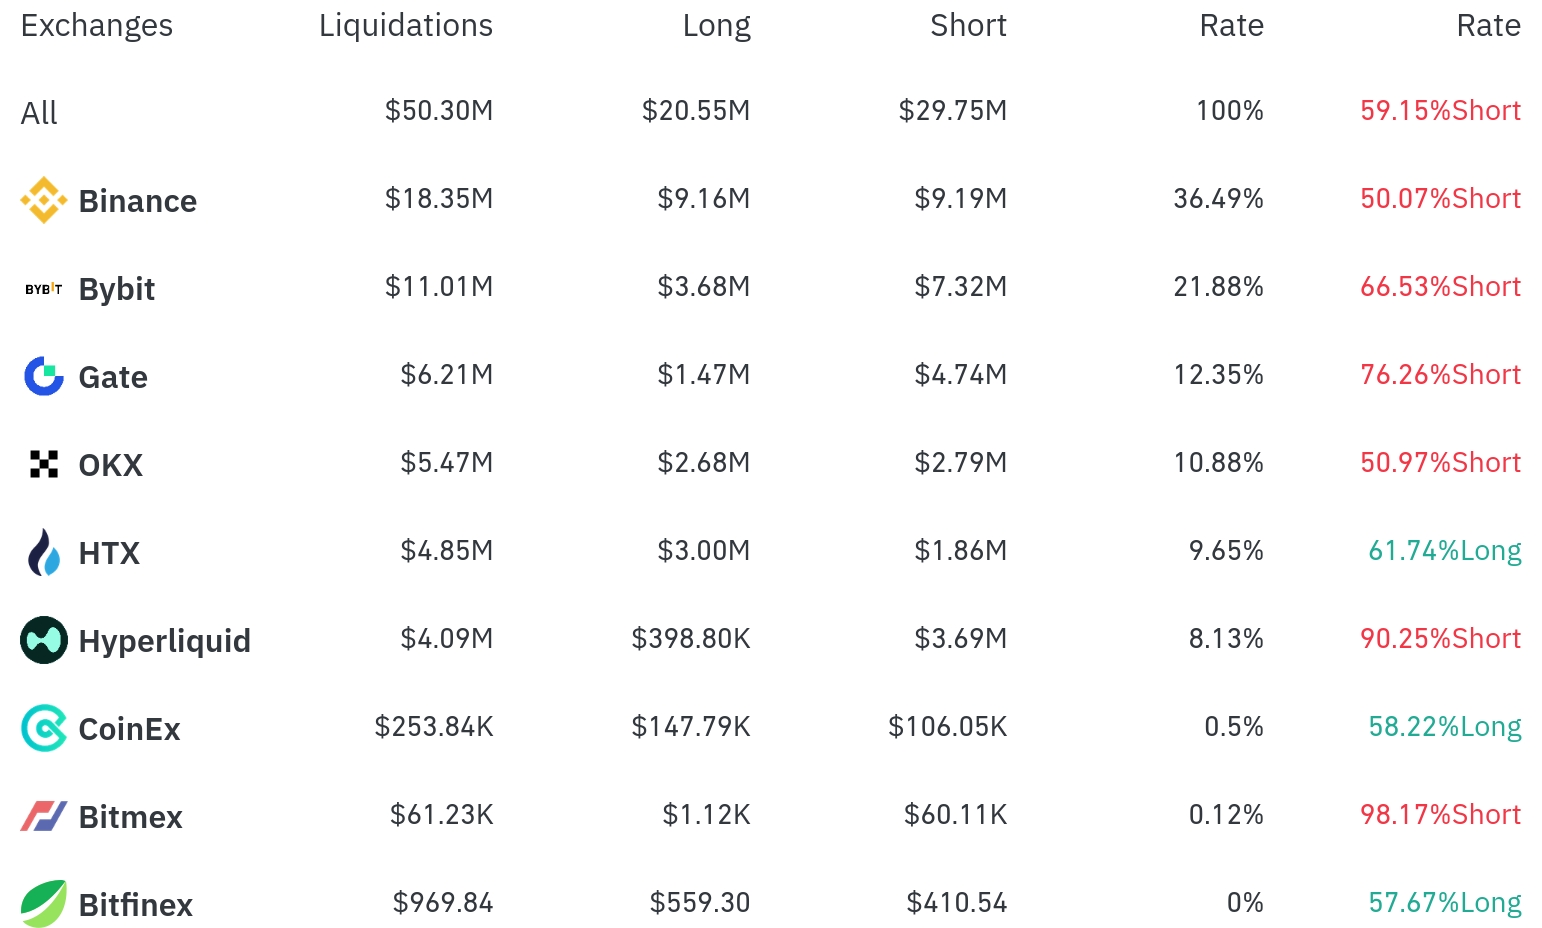Screen dimensions: 1542x928
Task: Click the HTX flame logo
Action: [43, 552]
